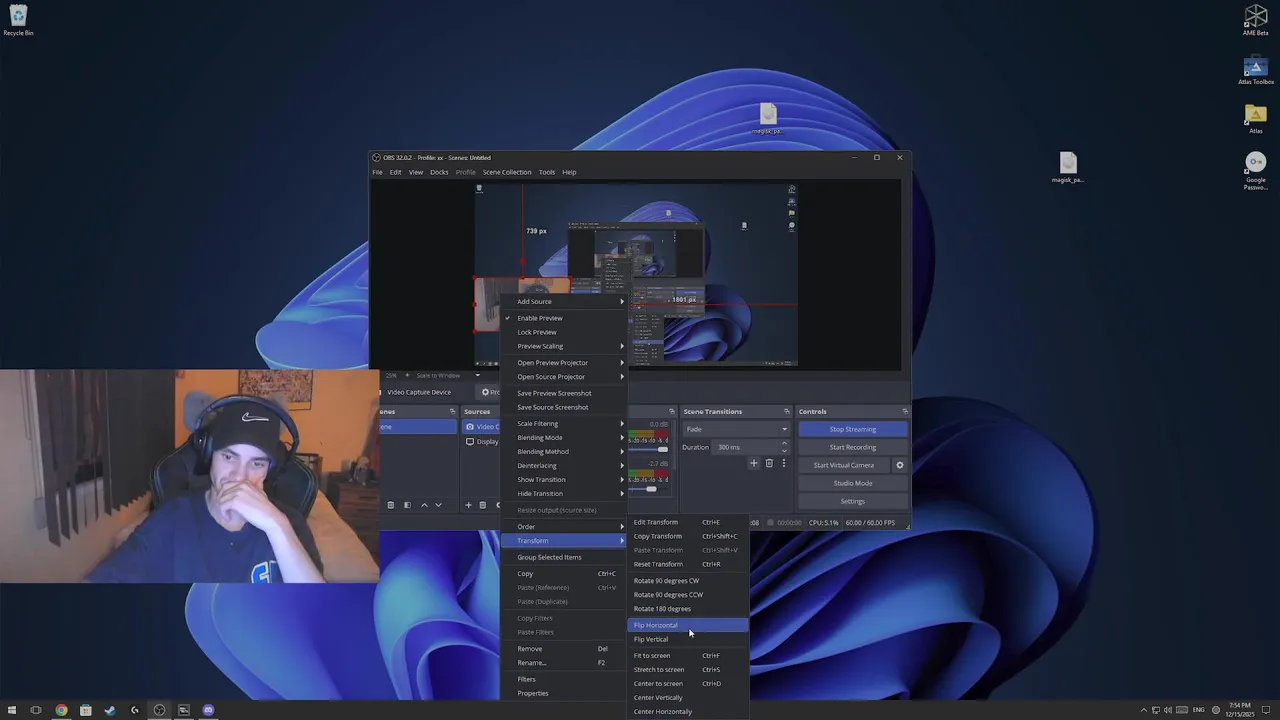This screenshot has width=1280, height=720.
Task: Float the Scene Transitions dock icon
Action: pos(787,411)
